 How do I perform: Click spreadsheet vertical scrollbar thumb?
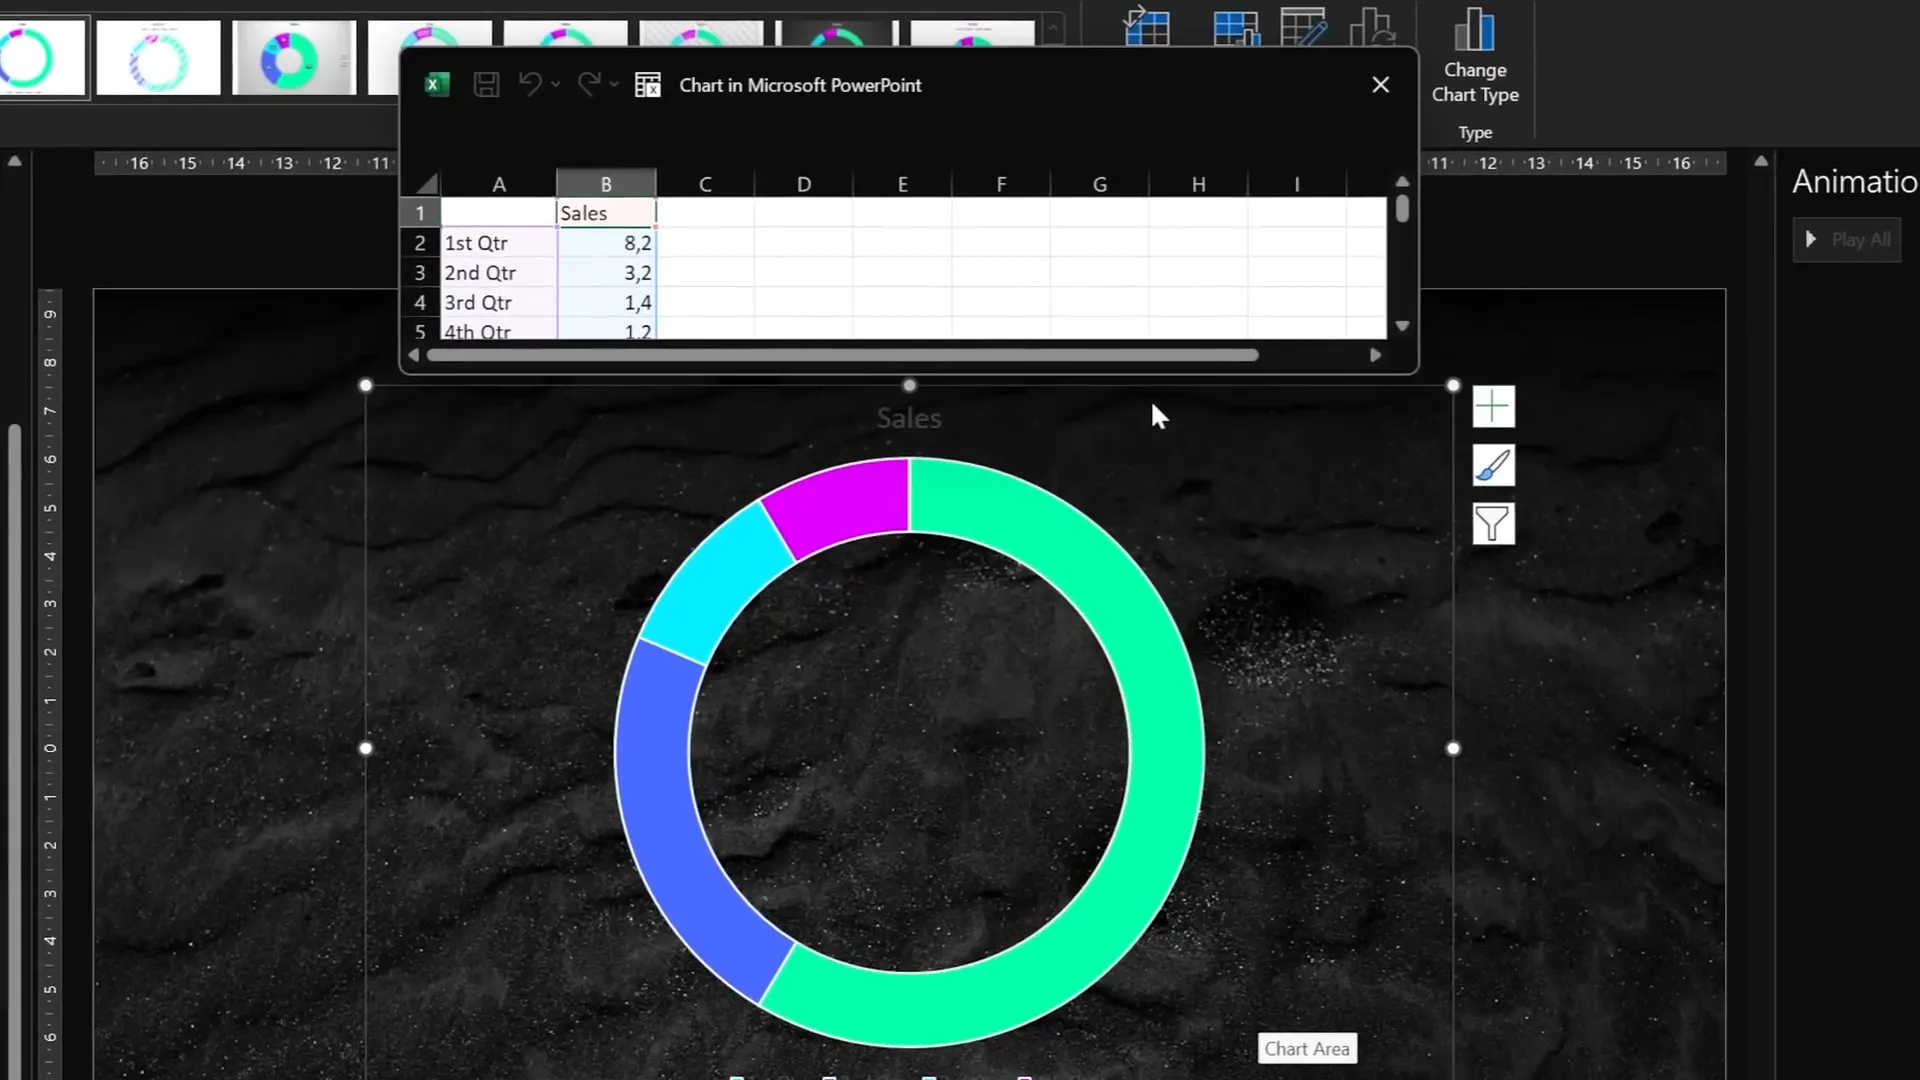click(x=1402, y=208)
